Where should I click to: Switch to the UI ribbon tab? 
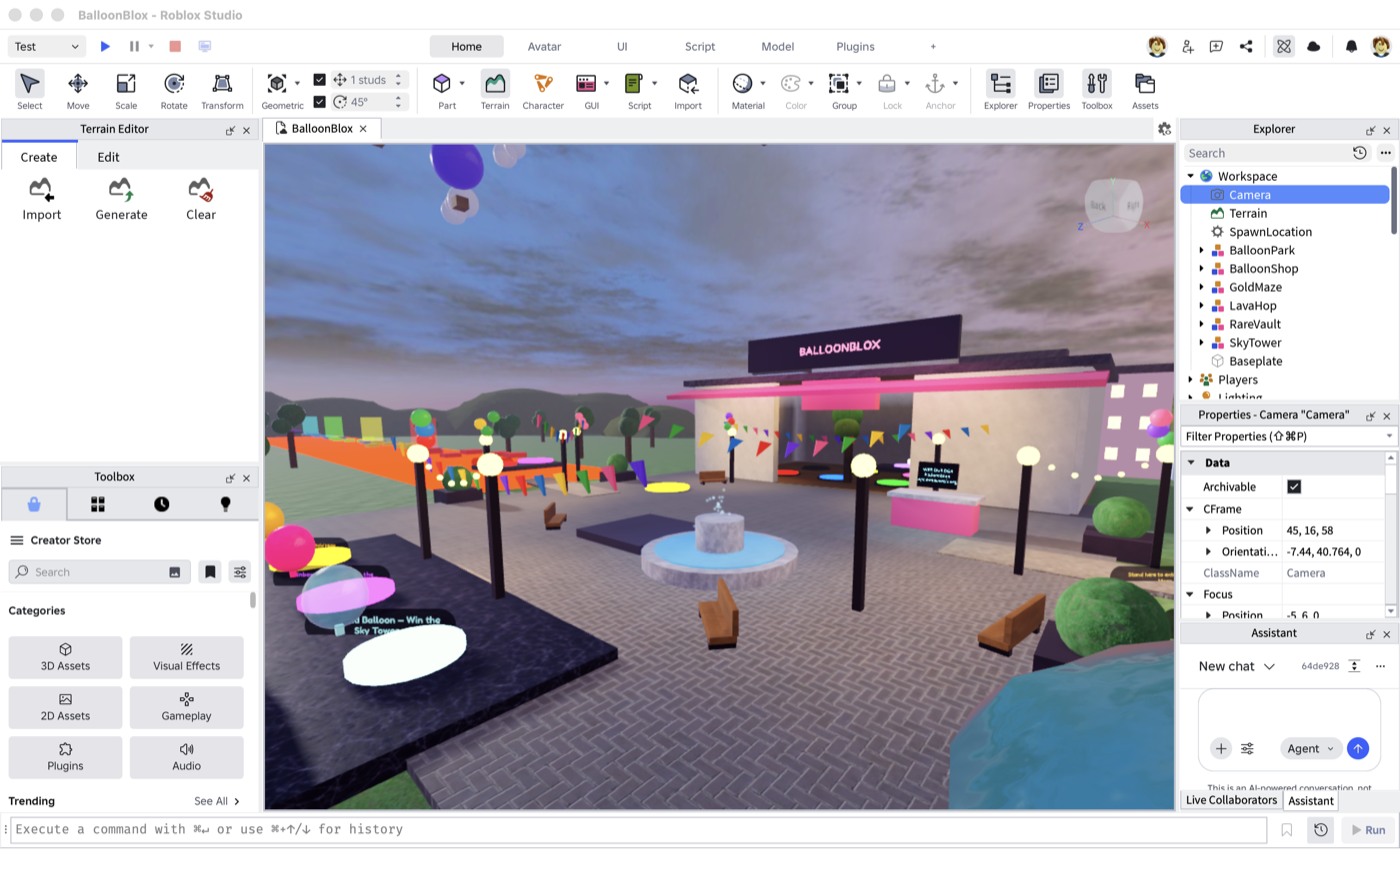point(622,47)
